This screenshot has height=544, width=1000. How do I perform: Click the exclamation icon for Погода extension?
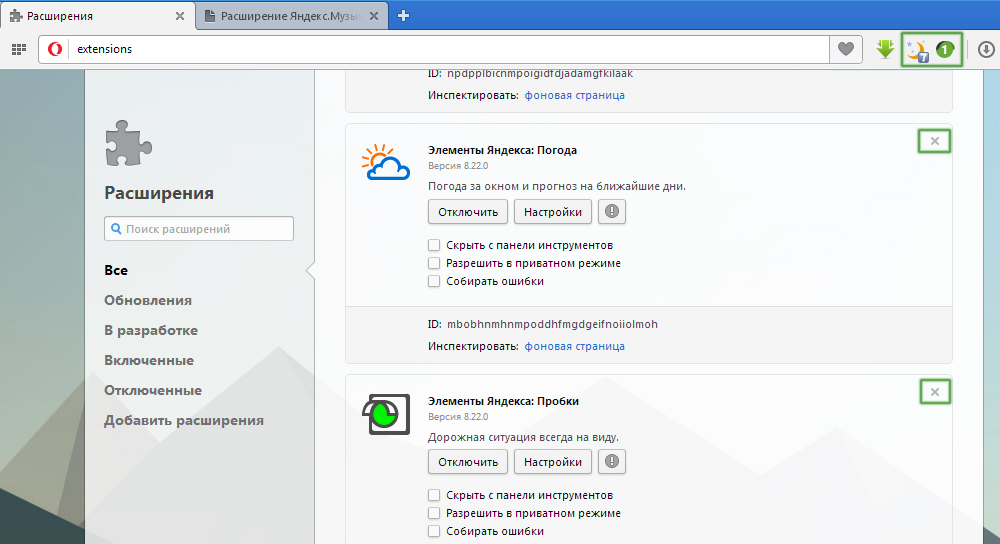(x=612, y=212)
